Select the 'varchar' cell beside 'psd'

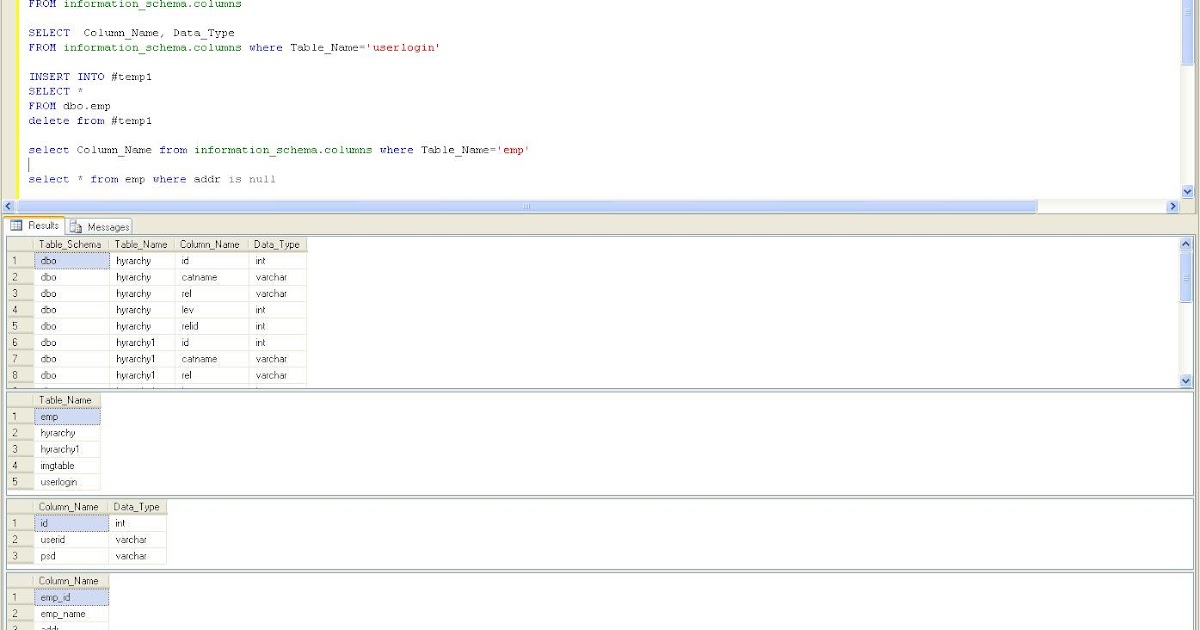point(137,555)
